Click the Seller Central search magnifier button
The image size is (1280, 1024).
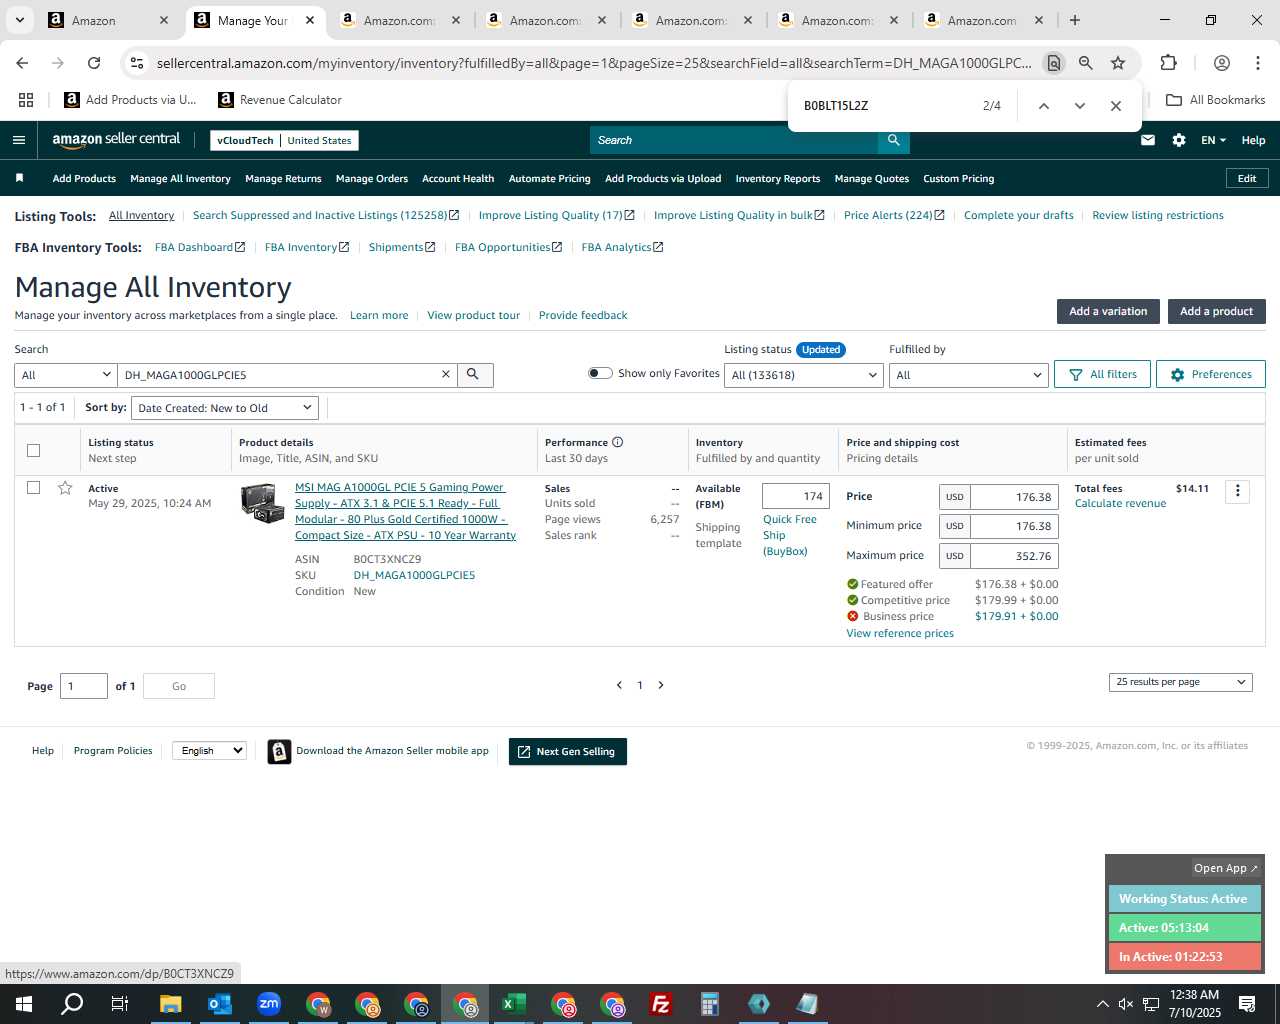click(894, 140)
